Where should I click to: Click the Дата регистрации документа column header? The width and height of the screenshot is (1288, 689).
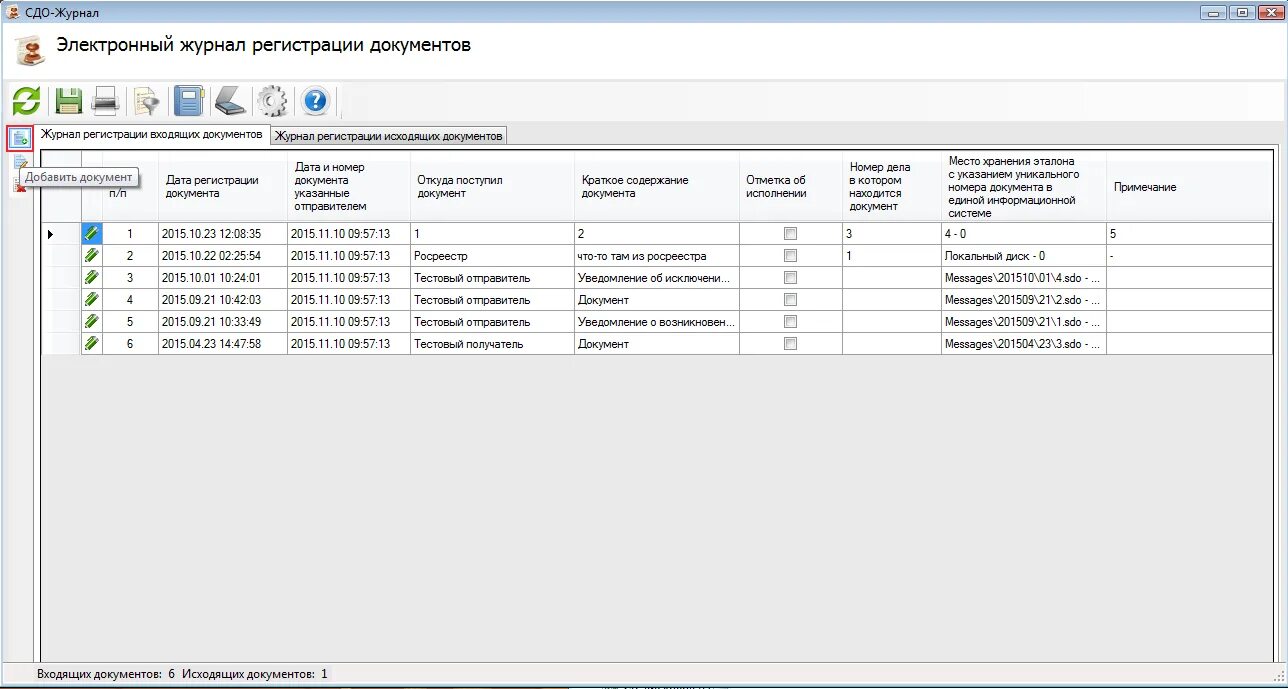coord(222,187)
